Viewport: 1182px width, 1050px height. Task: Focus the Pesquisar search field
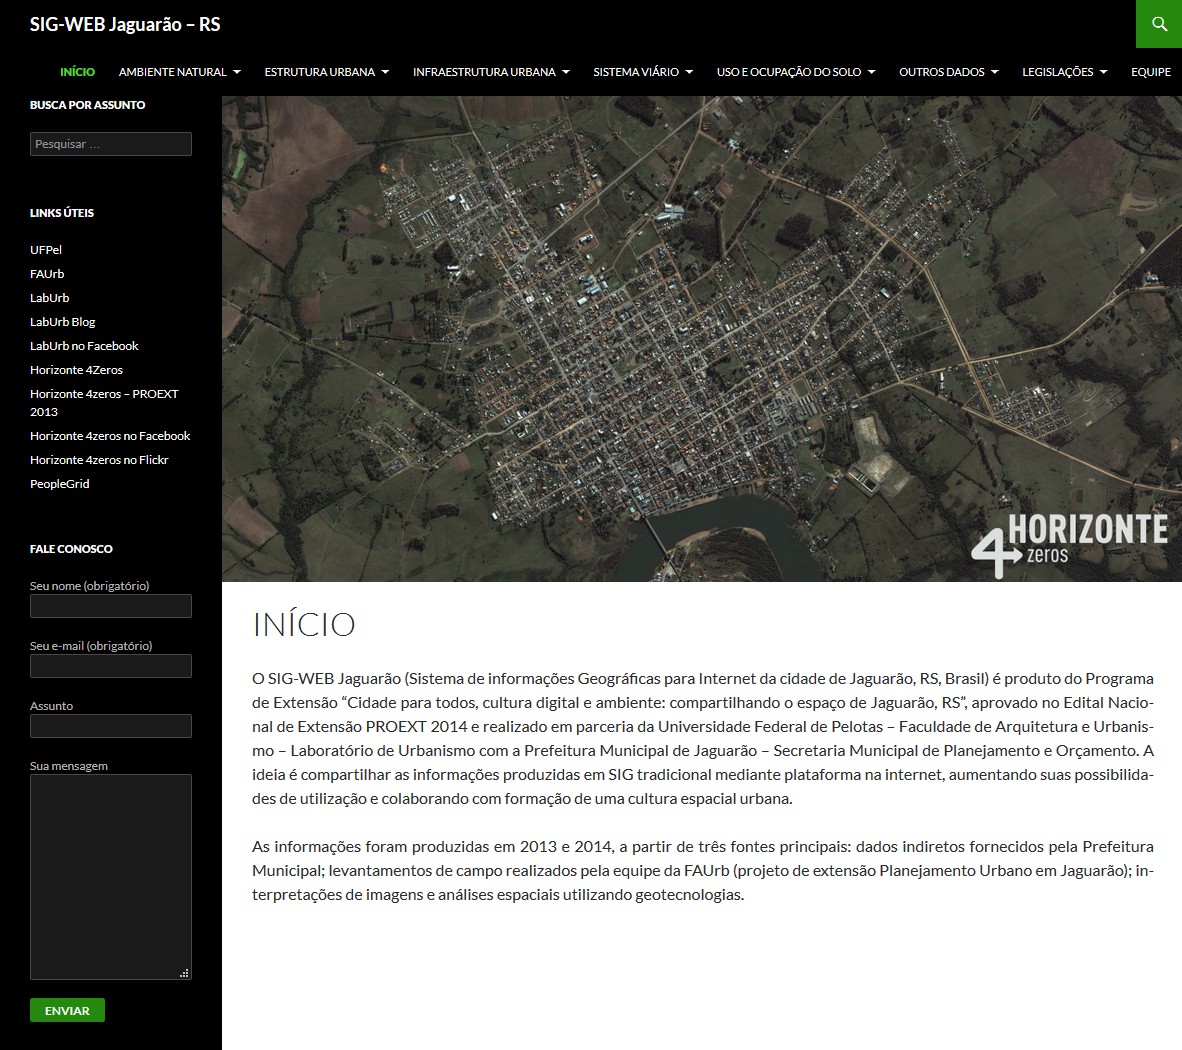110,144
